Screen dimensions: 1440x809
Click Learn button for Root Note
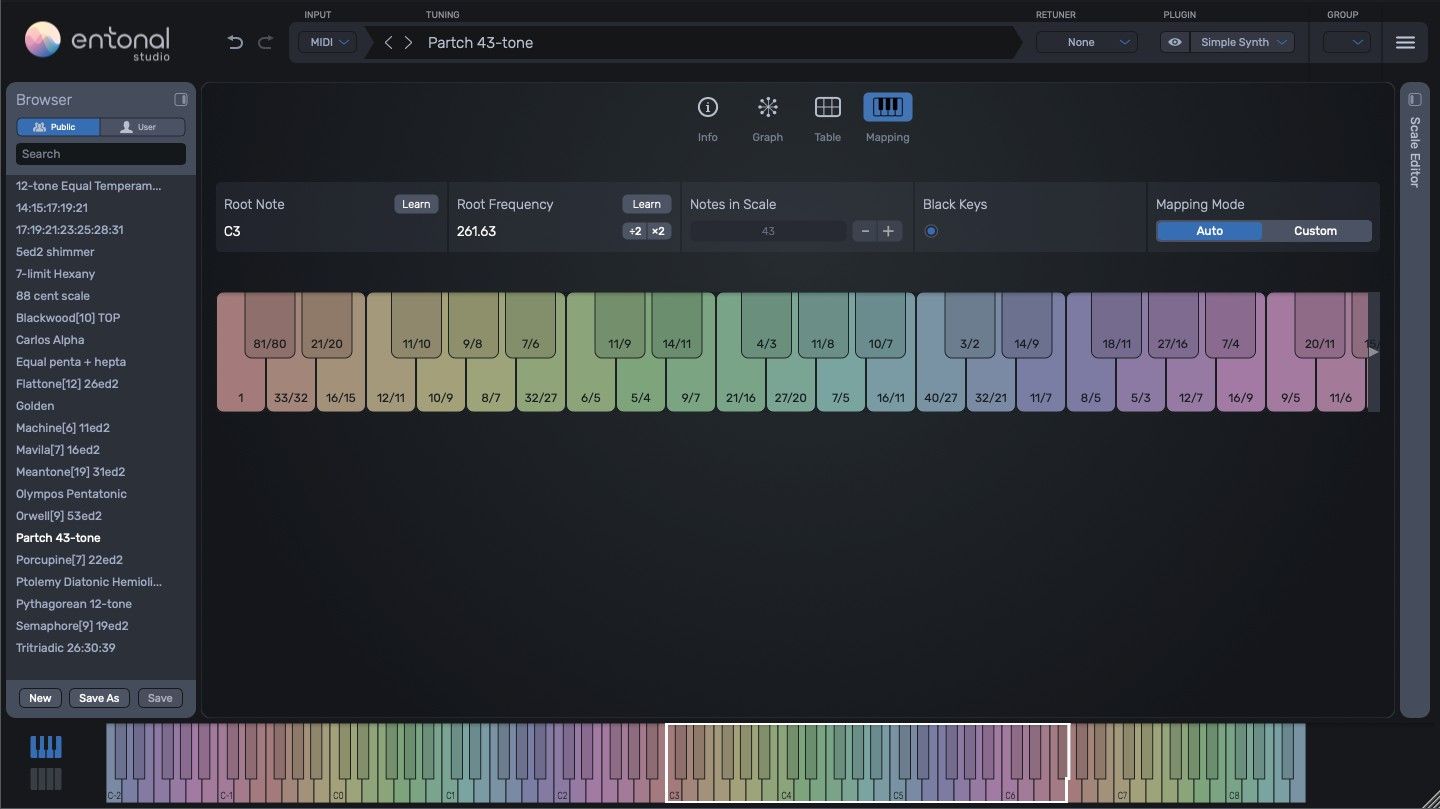(416, 204)
